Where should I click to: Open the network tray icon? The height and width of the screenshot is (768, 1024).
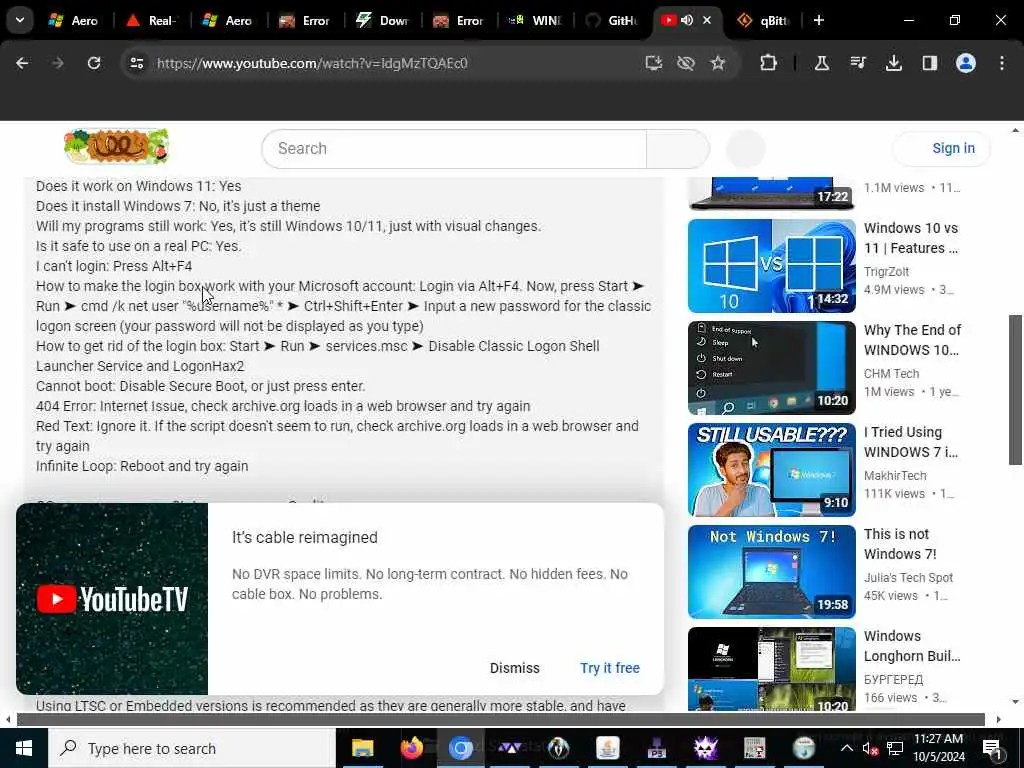(895, 748)
